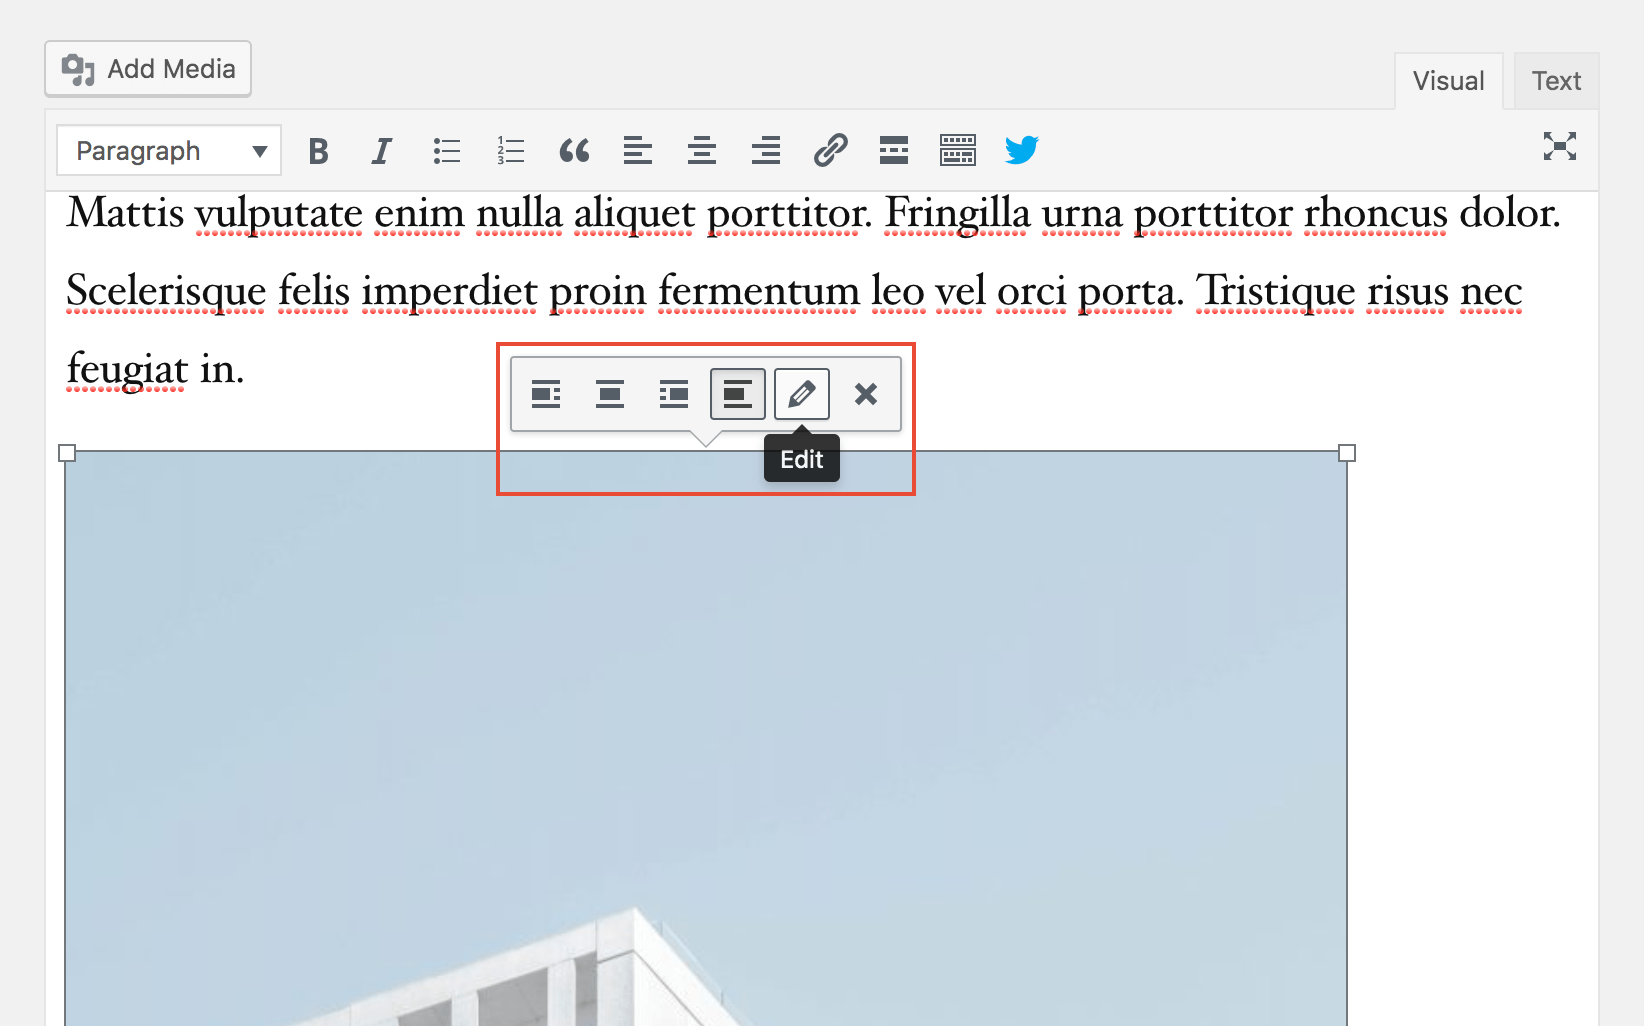The image size is (1644, 1026).
Task: Open image settings with the Edit pencil
Action: pyautogui.click(x=800, y=394)
